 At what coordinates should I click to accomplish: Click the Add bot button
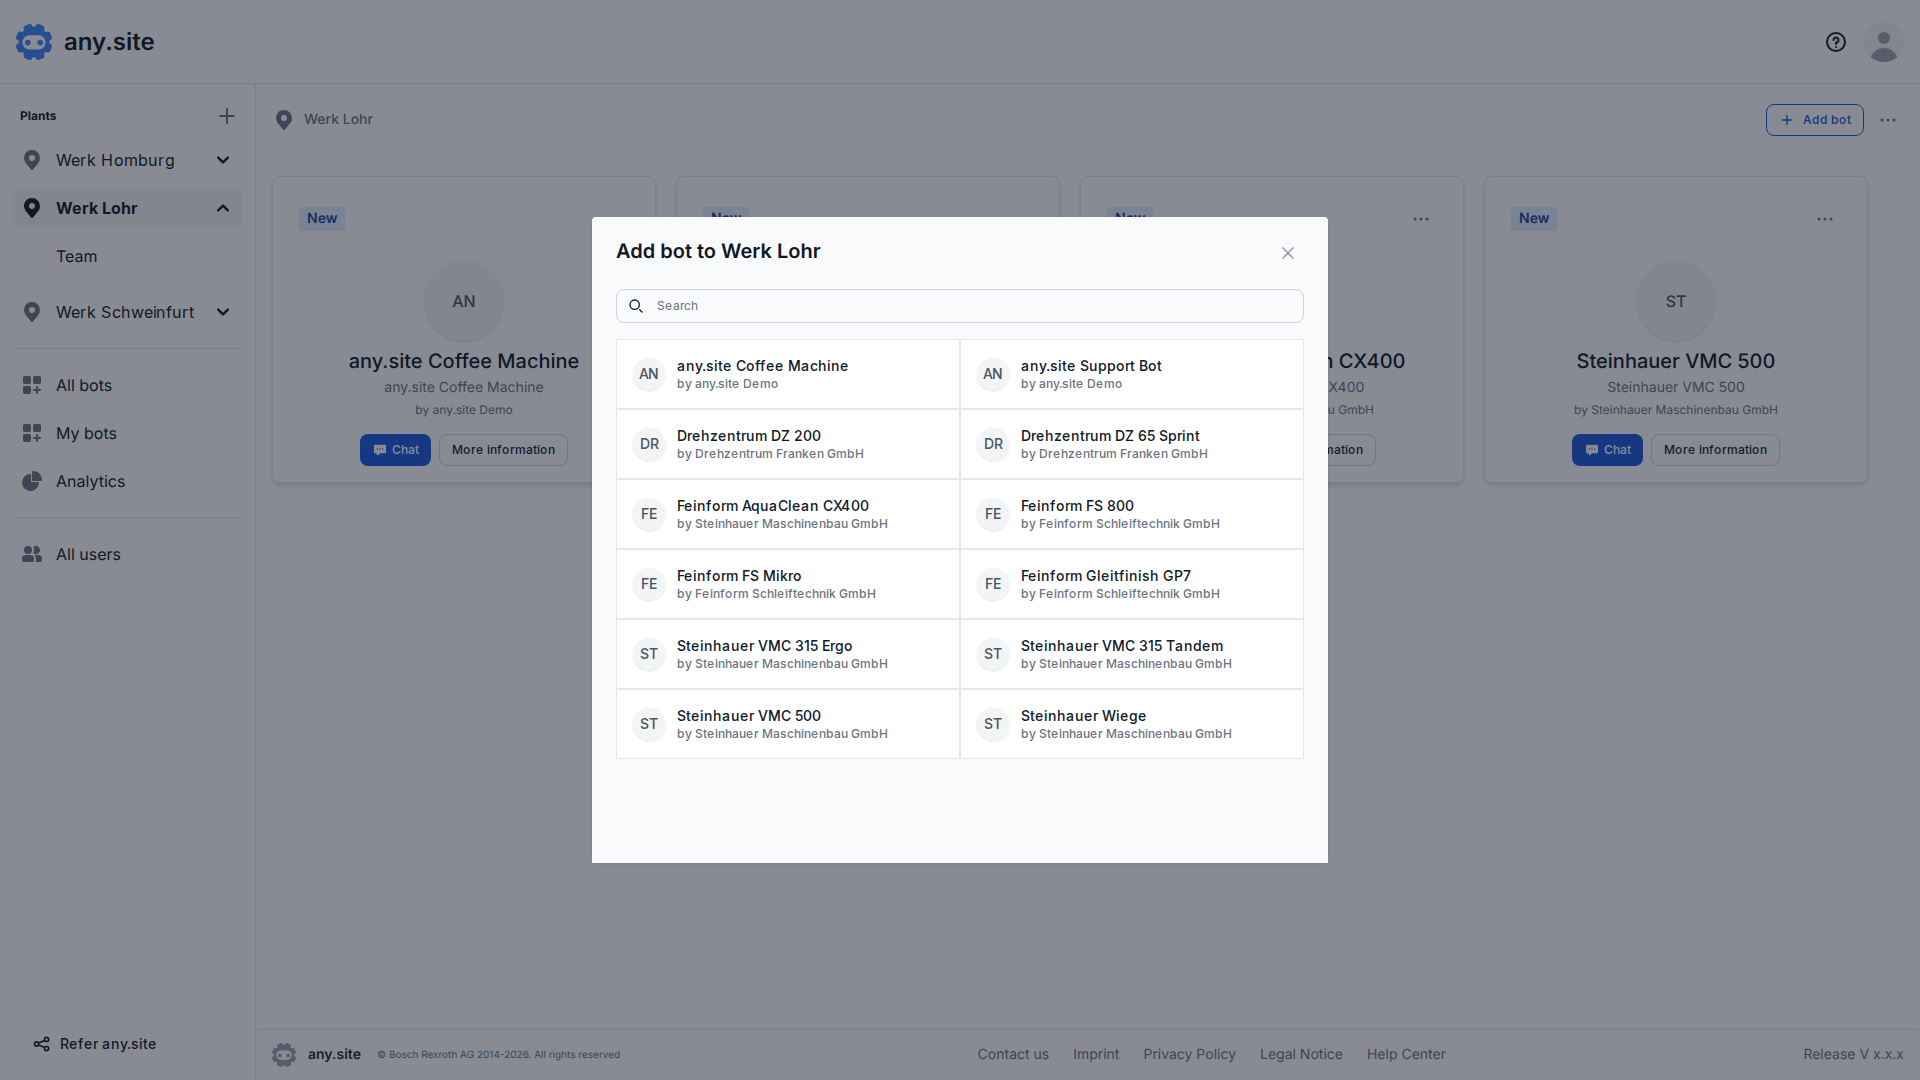coord(1814,120)
